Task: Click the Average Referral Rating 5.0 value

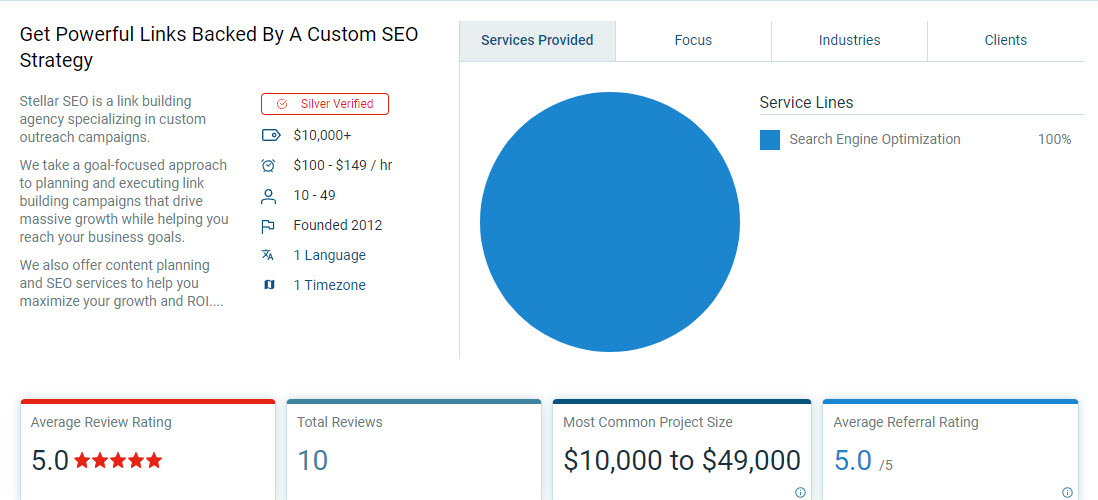Action: pyautogui.click(x=853, y=460)
